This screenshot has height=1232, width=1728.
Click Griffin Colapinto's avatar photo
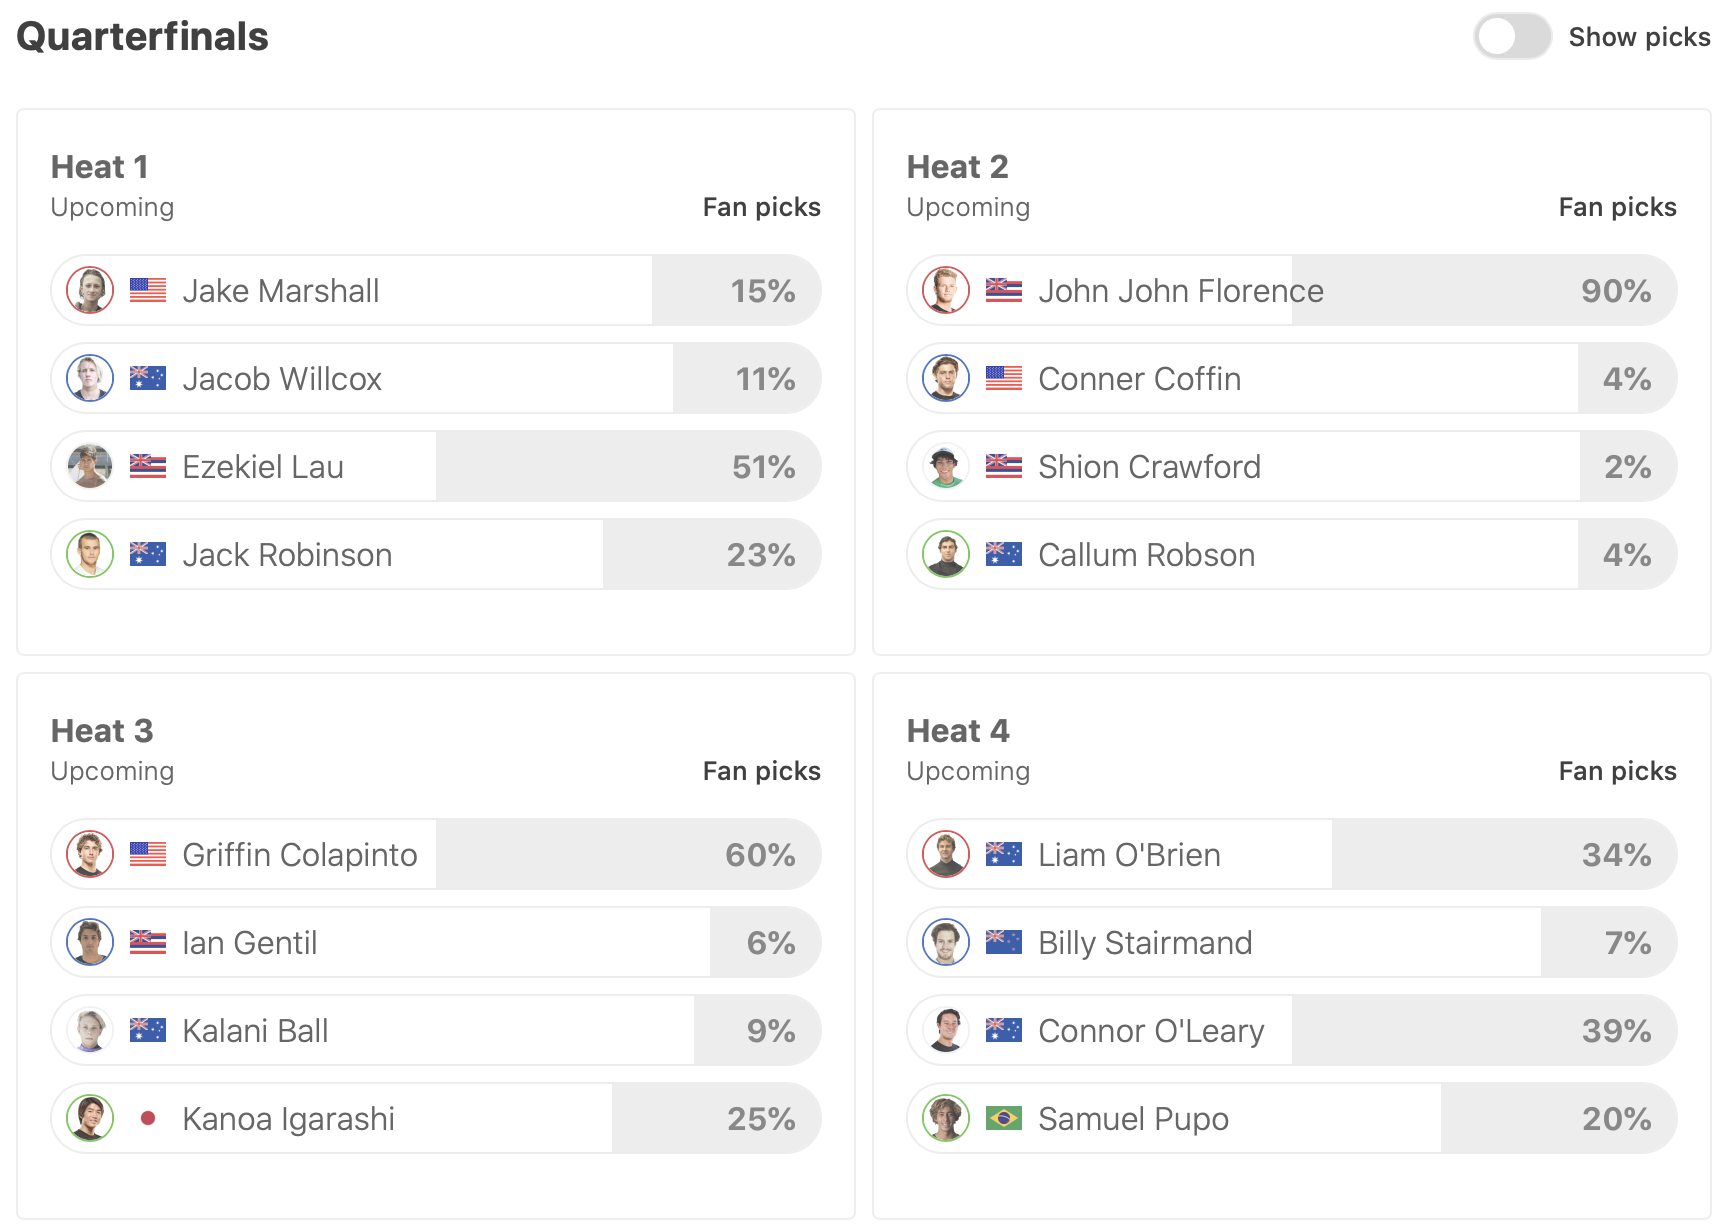pos(90,855)
